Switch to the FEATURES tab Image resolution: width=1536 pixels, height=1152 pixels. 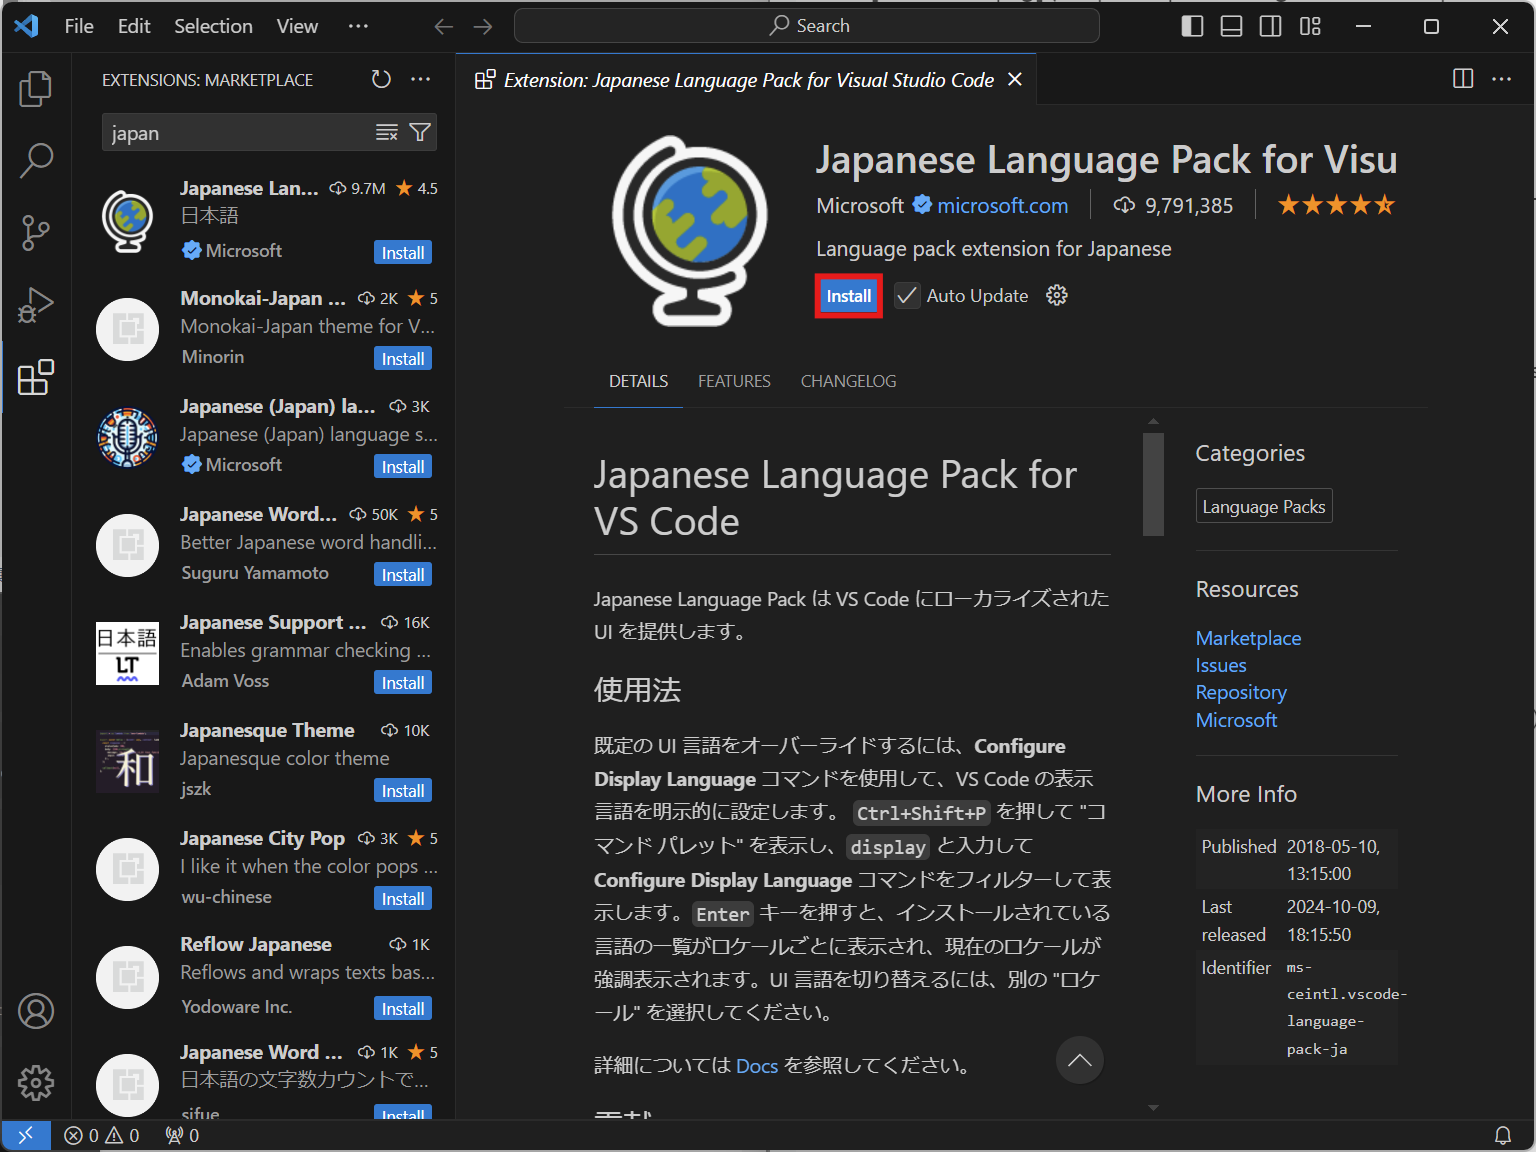tap(734, 381)
